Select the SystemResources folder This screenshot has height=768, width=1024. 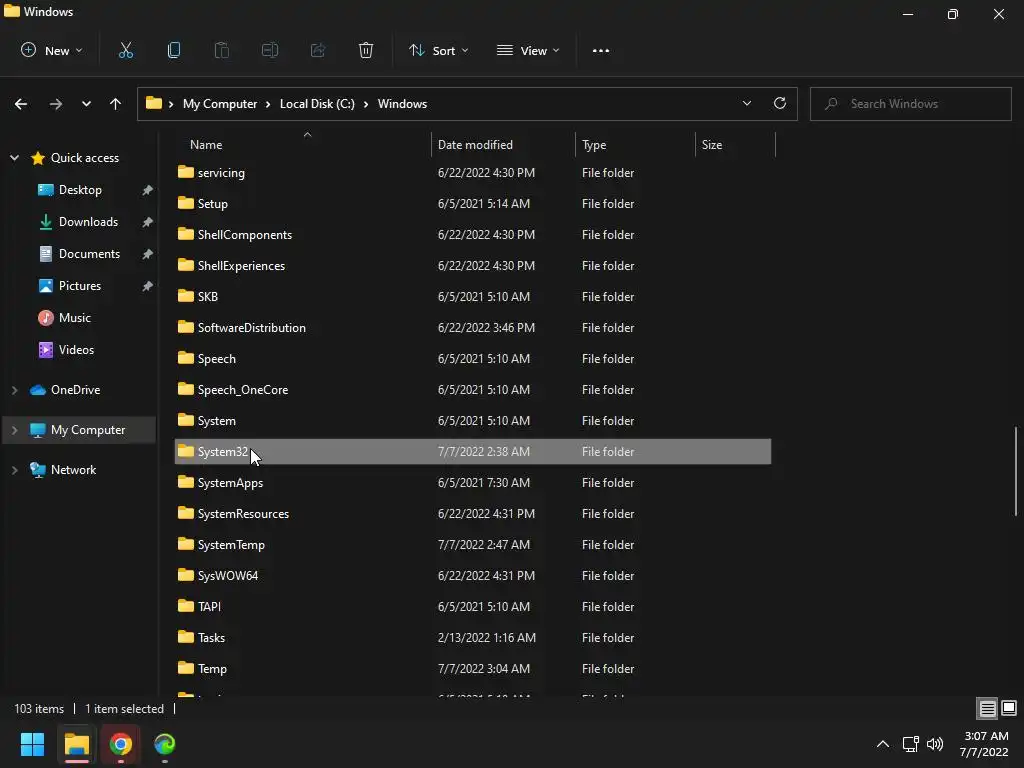[473, 514]
